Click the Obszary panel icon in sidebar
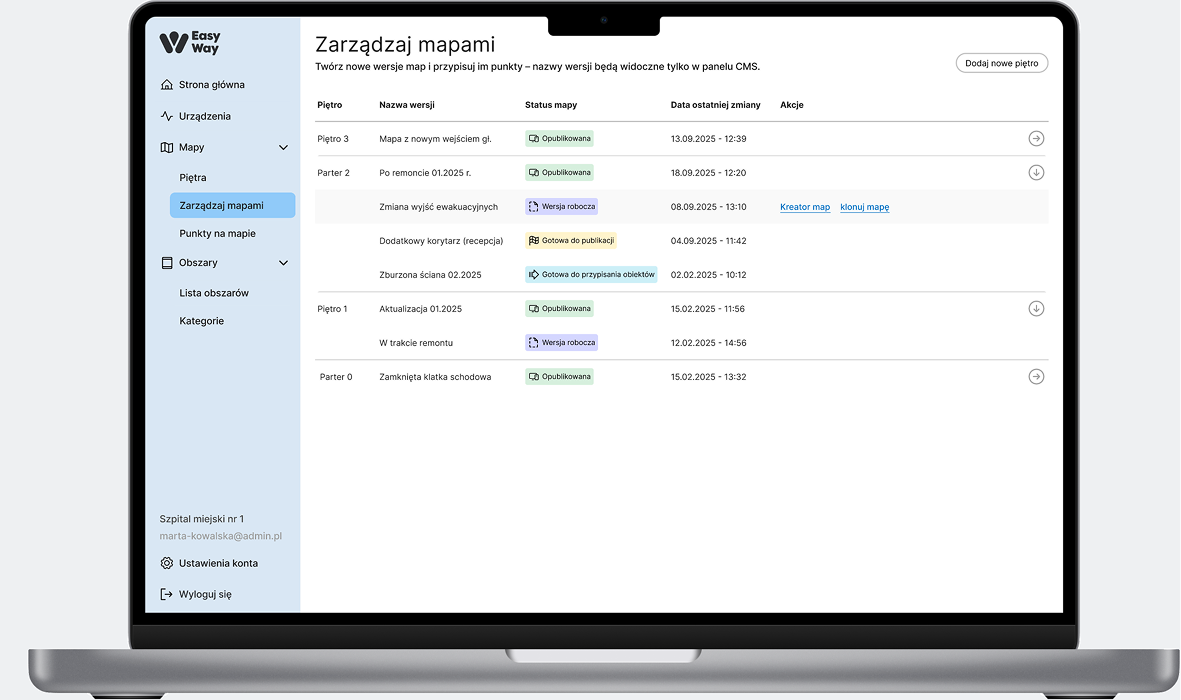 pyautogui.click(x=167, y=263)
